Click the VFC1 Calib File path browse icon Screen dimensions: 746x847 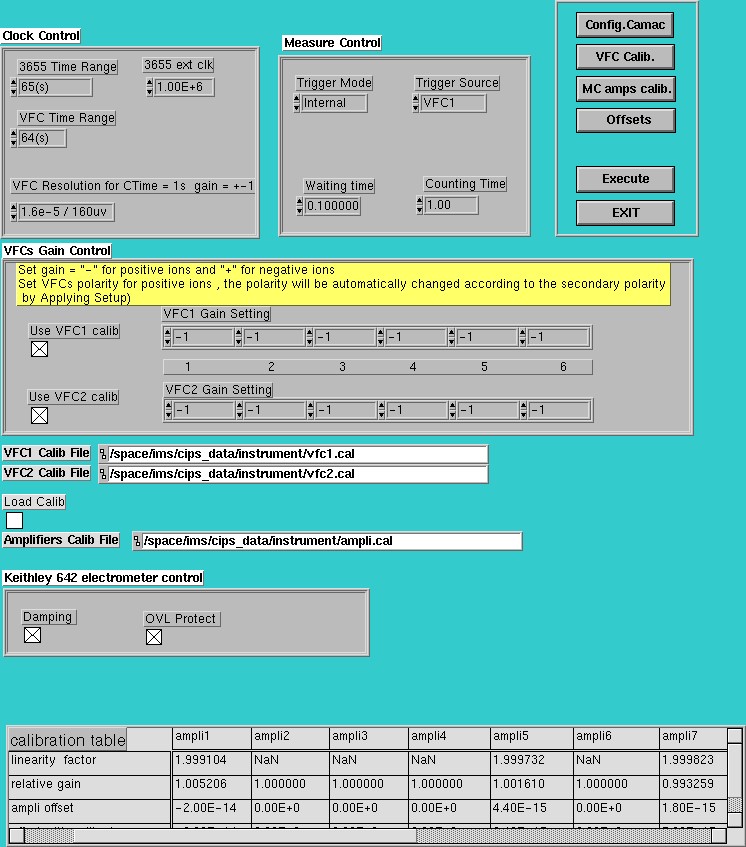pyautogui.click(x=103, y=454)
